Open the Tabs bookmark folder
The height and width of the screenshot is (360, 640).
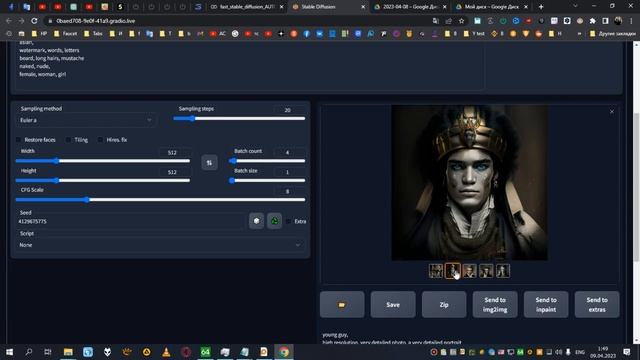click(93, 34)
